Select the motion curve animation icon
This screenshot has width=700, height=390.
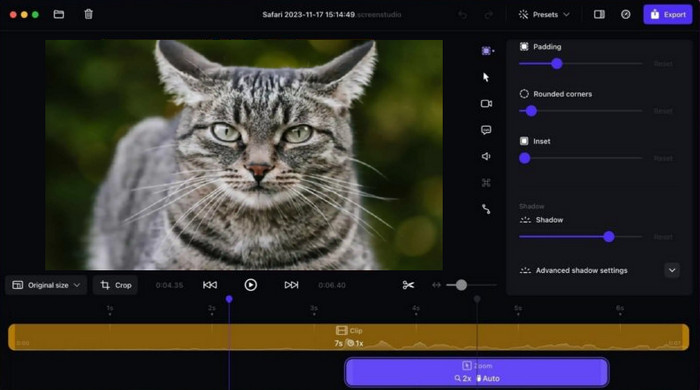coord(486,209)
